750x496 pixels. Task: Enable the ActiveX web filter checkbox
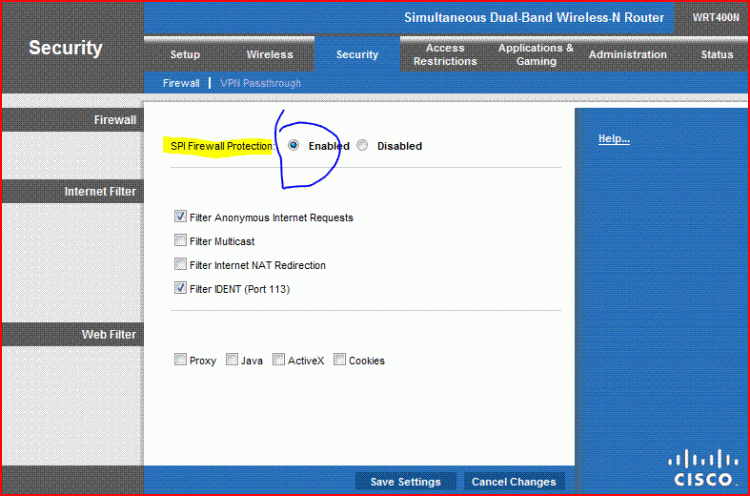[278, 360]
